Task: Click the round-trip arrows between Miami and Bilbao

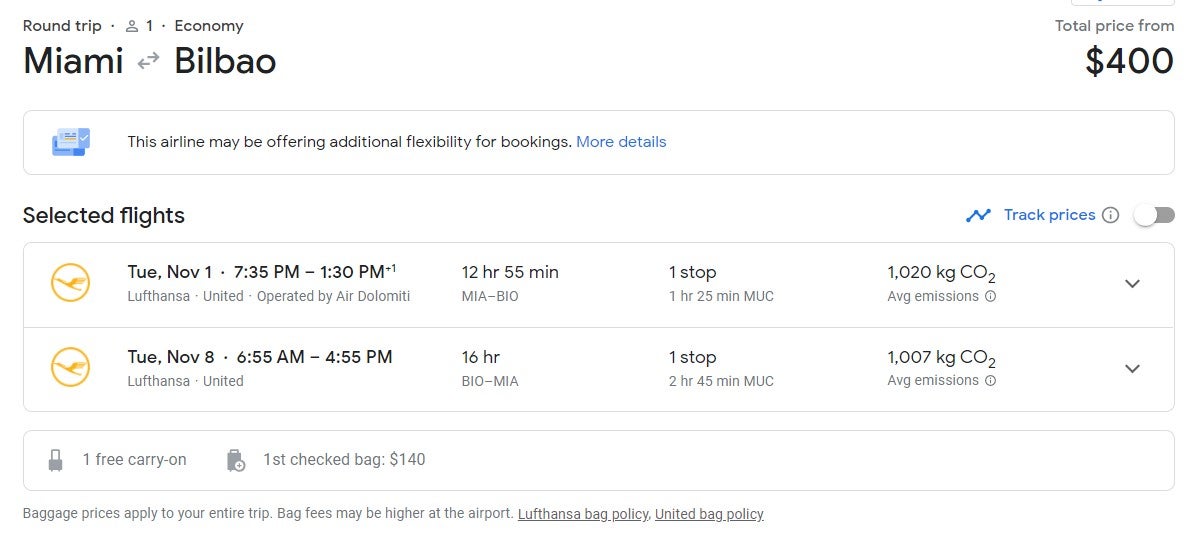Action: pyautogui.click(x=148, y=62)
